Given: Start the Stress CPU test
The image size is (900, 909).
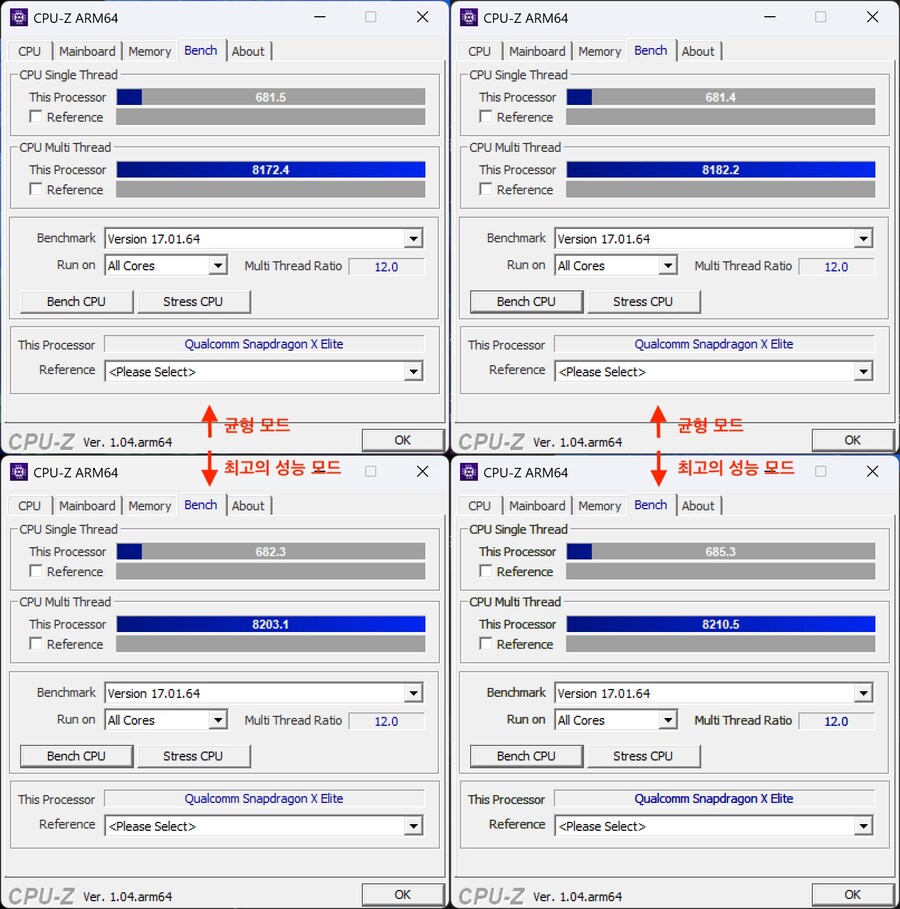Looking at the screenshot, I should [194, 301].
